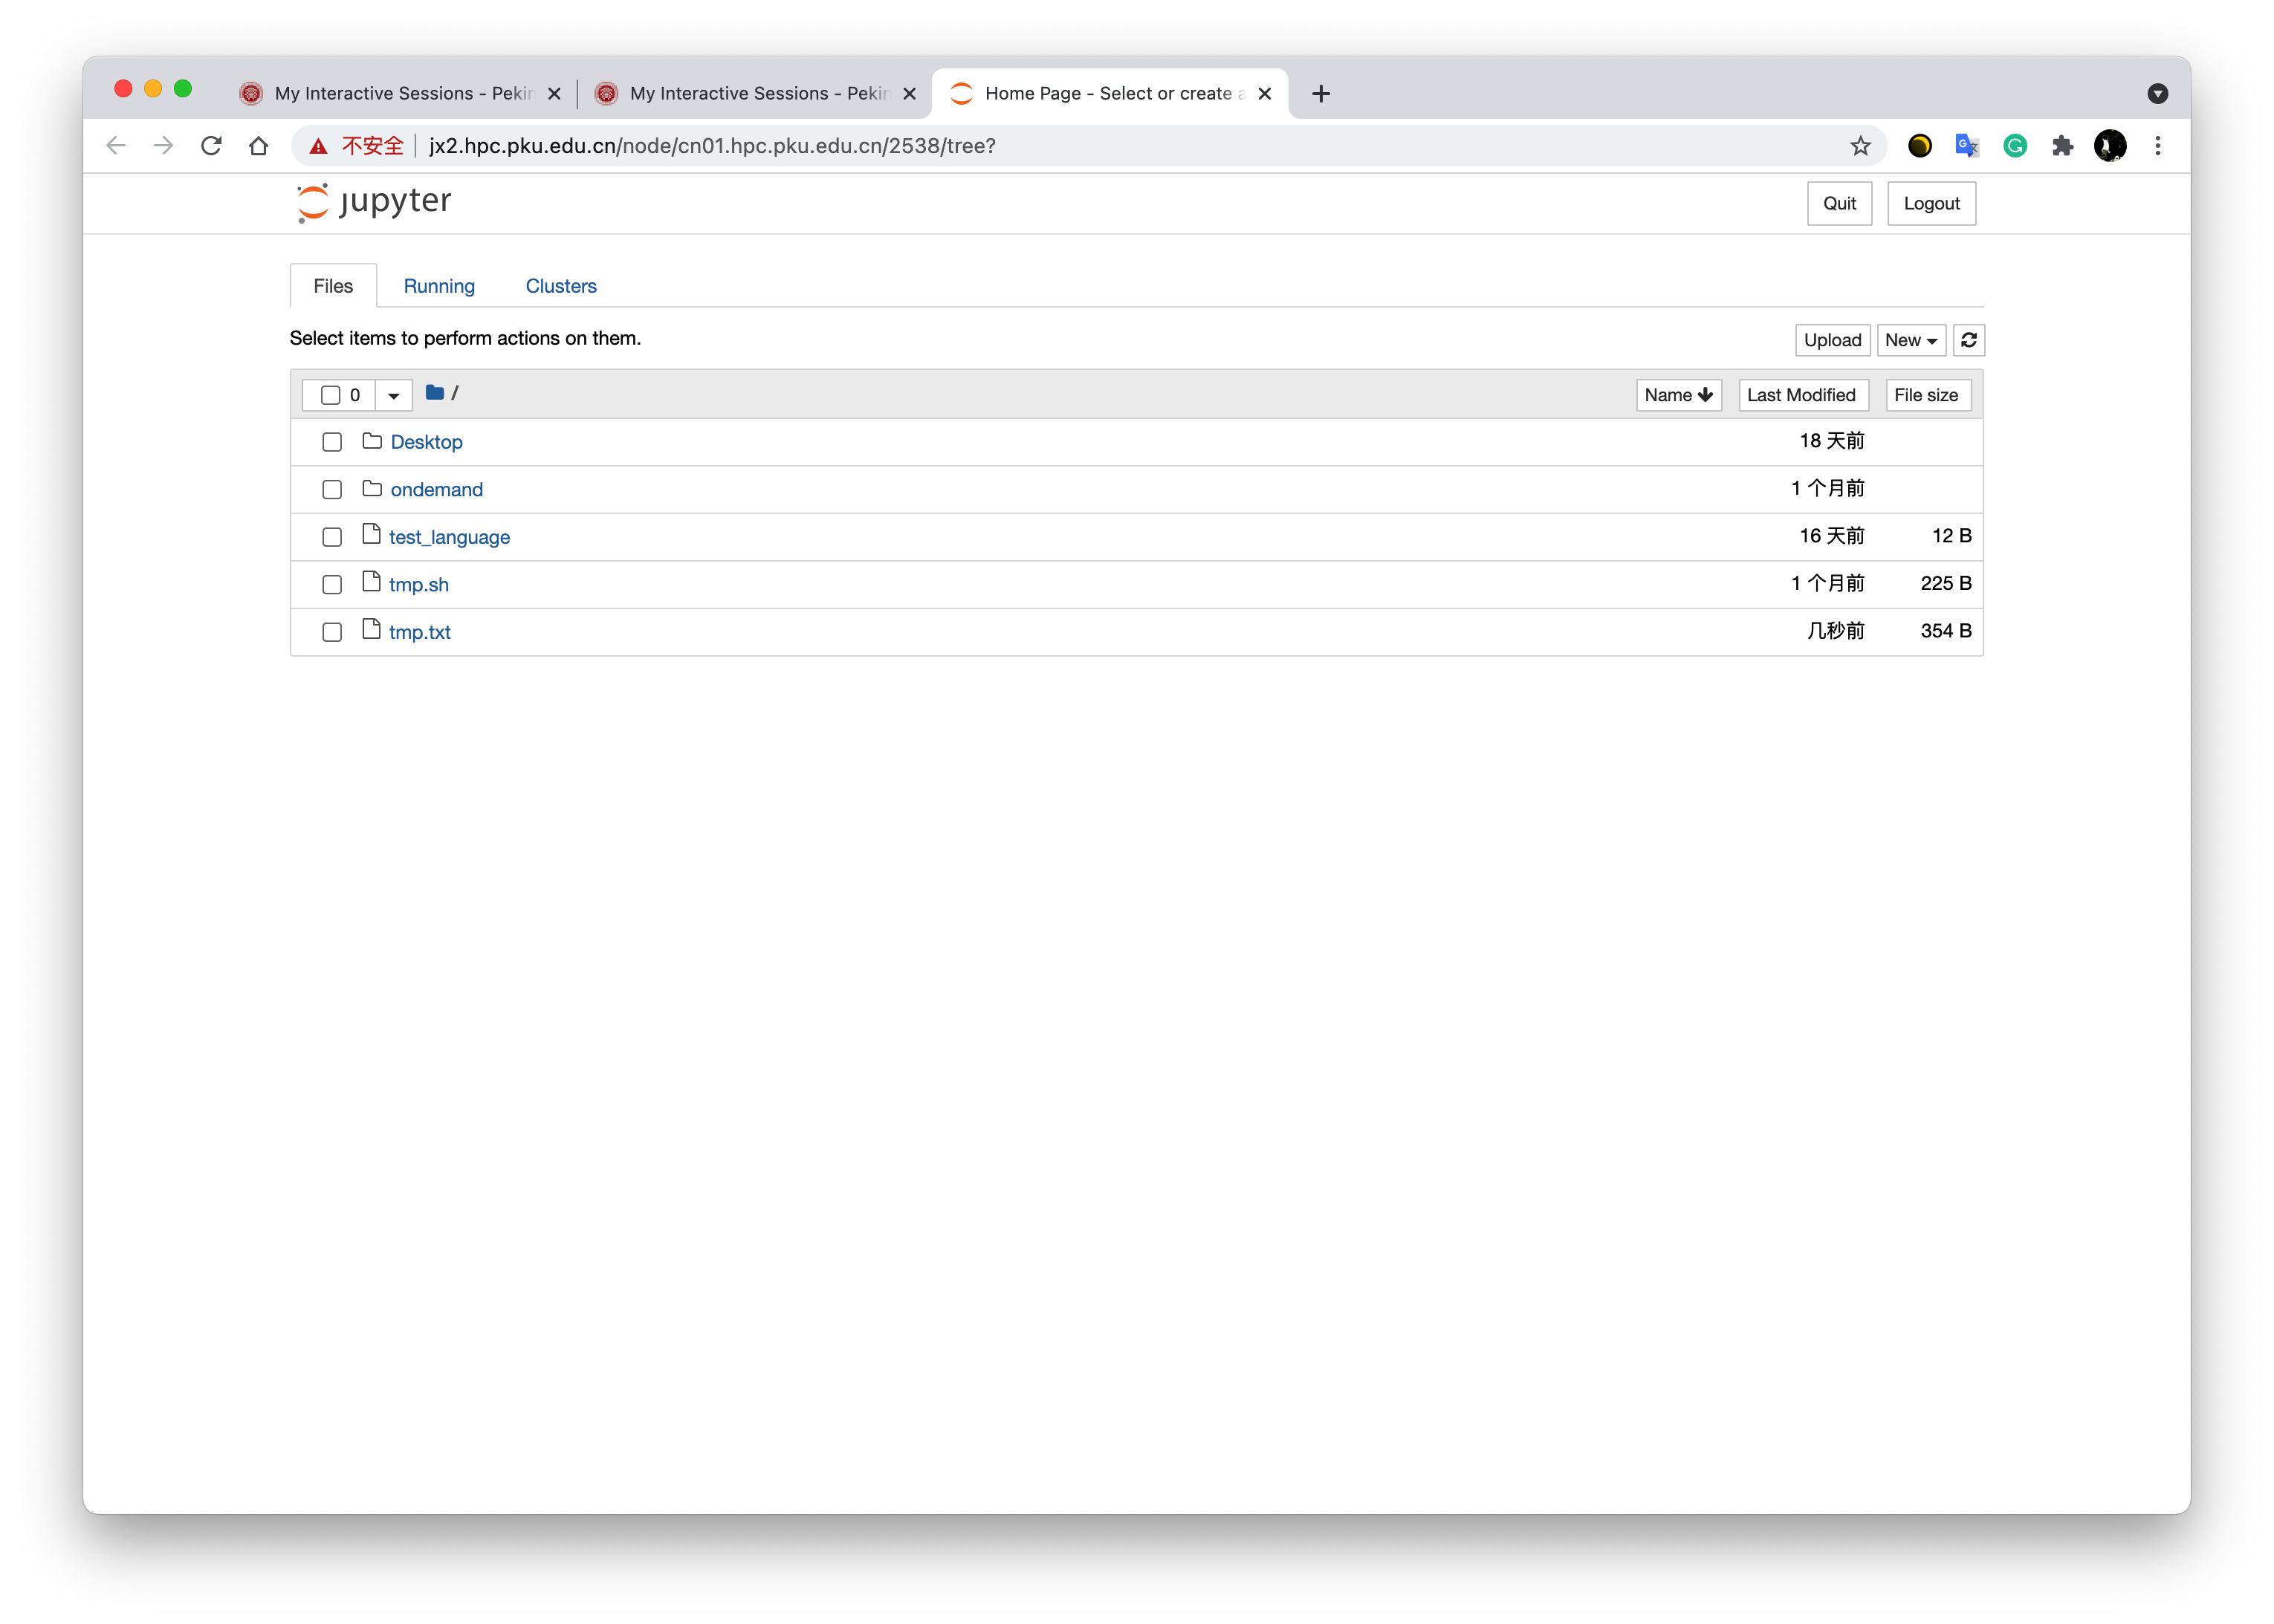Sort the list by Name
Image resolution: width=2274 pixels, height=1624 pixels.
(x=1678, y=395)
